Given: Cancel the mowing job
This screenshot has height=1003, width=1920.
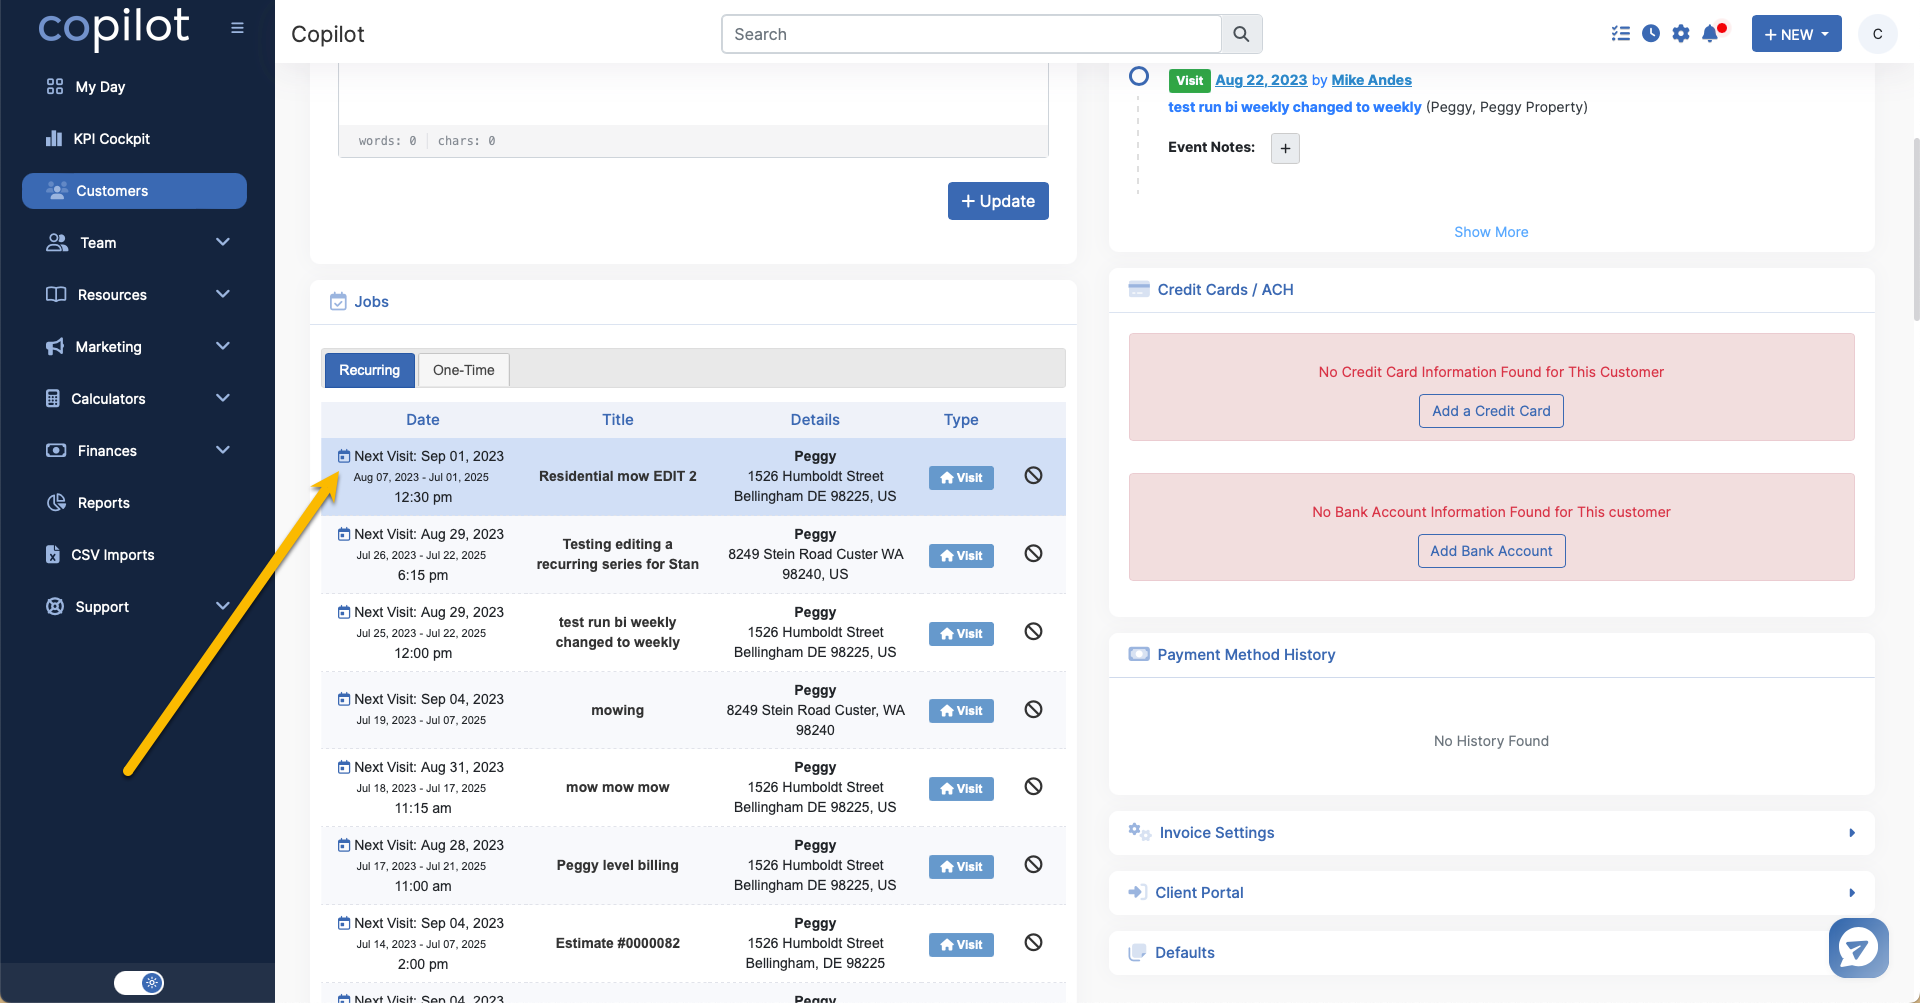Looking at the screenshot, I should (1034, 710).
